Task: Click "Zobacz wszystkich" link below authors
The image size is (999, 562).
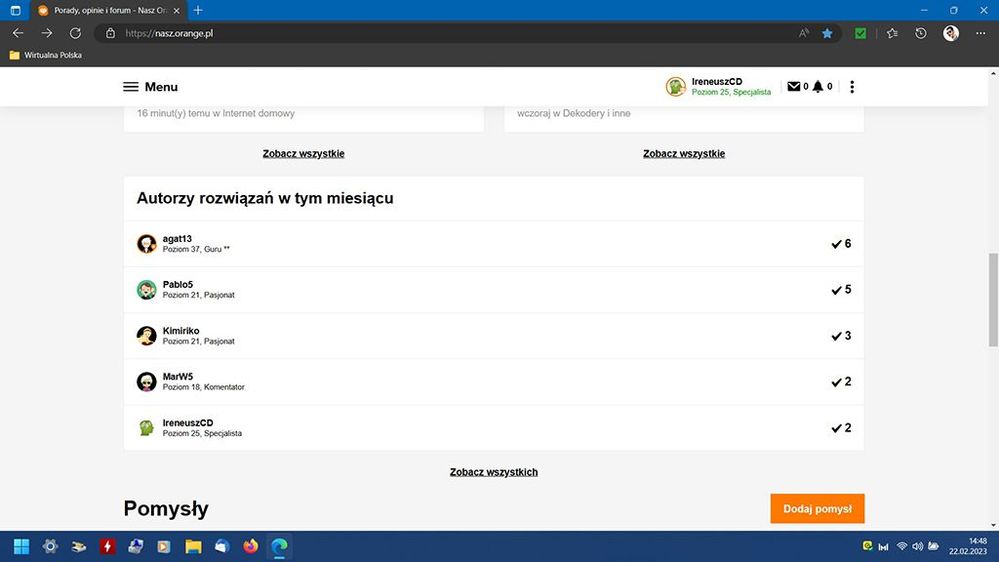Action: click(494, 472)
